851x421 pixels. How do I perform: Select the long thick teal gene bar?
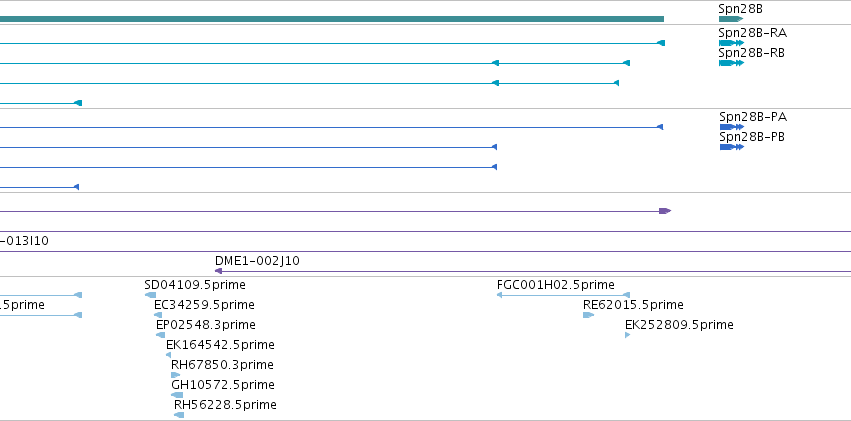[x=332, y=19]
